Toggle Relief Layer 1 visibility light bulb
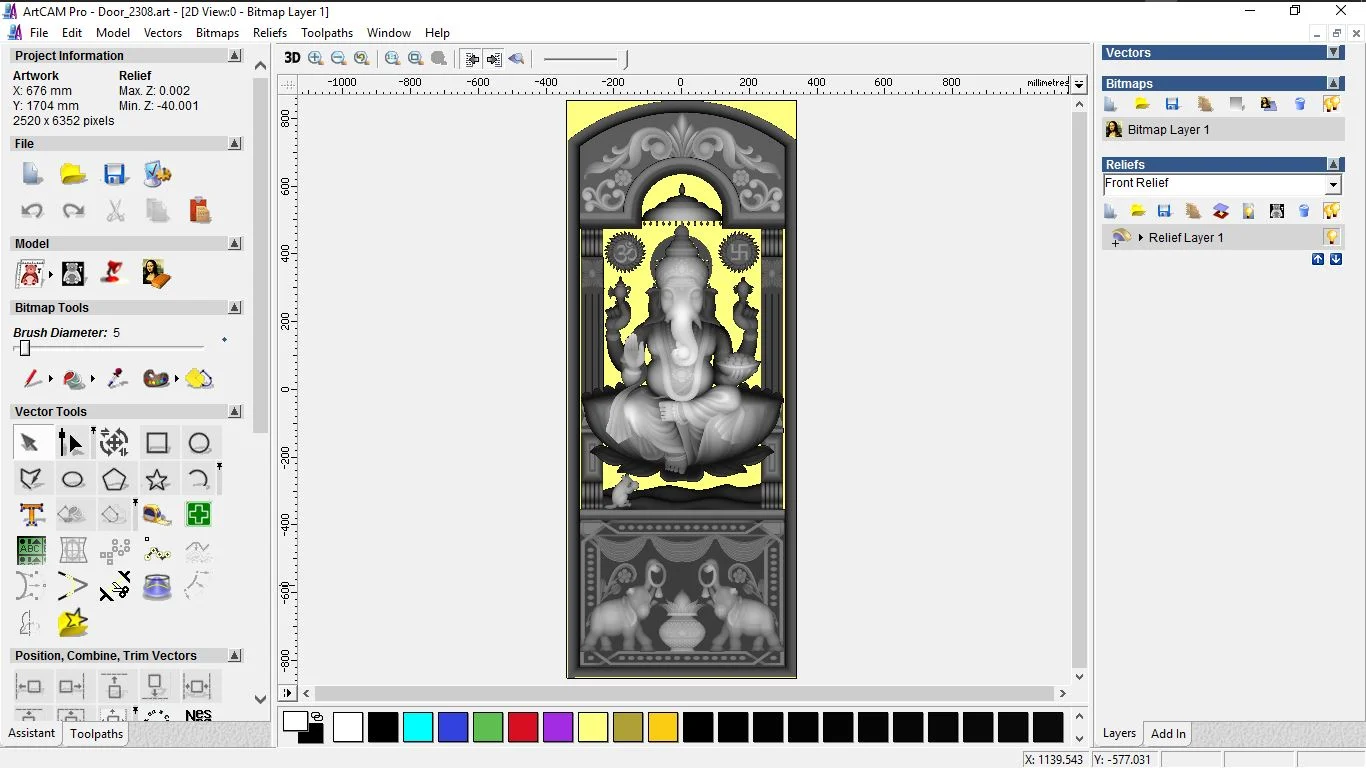1366x768 pixels. (1331, 237)
